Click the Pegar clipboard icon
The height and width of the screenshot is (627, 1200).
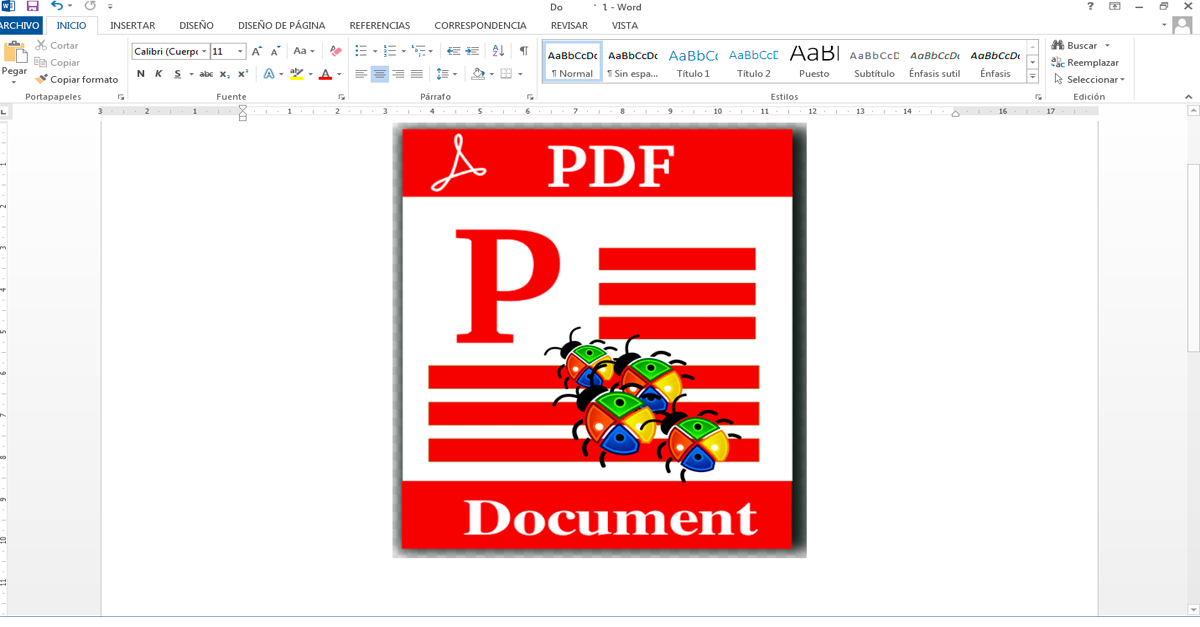coord(15,53)
